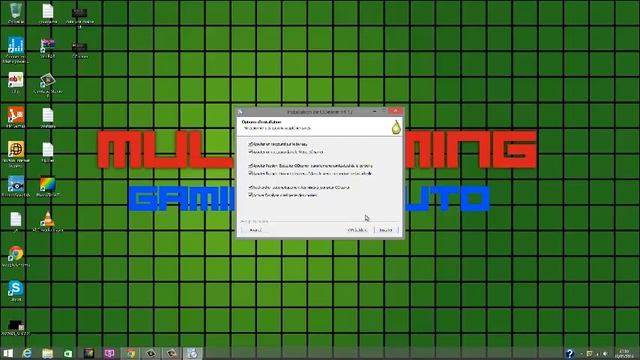
Task: Toggle the 'Open CCleaner' context menu checkbox
Action: pos(251,173)
